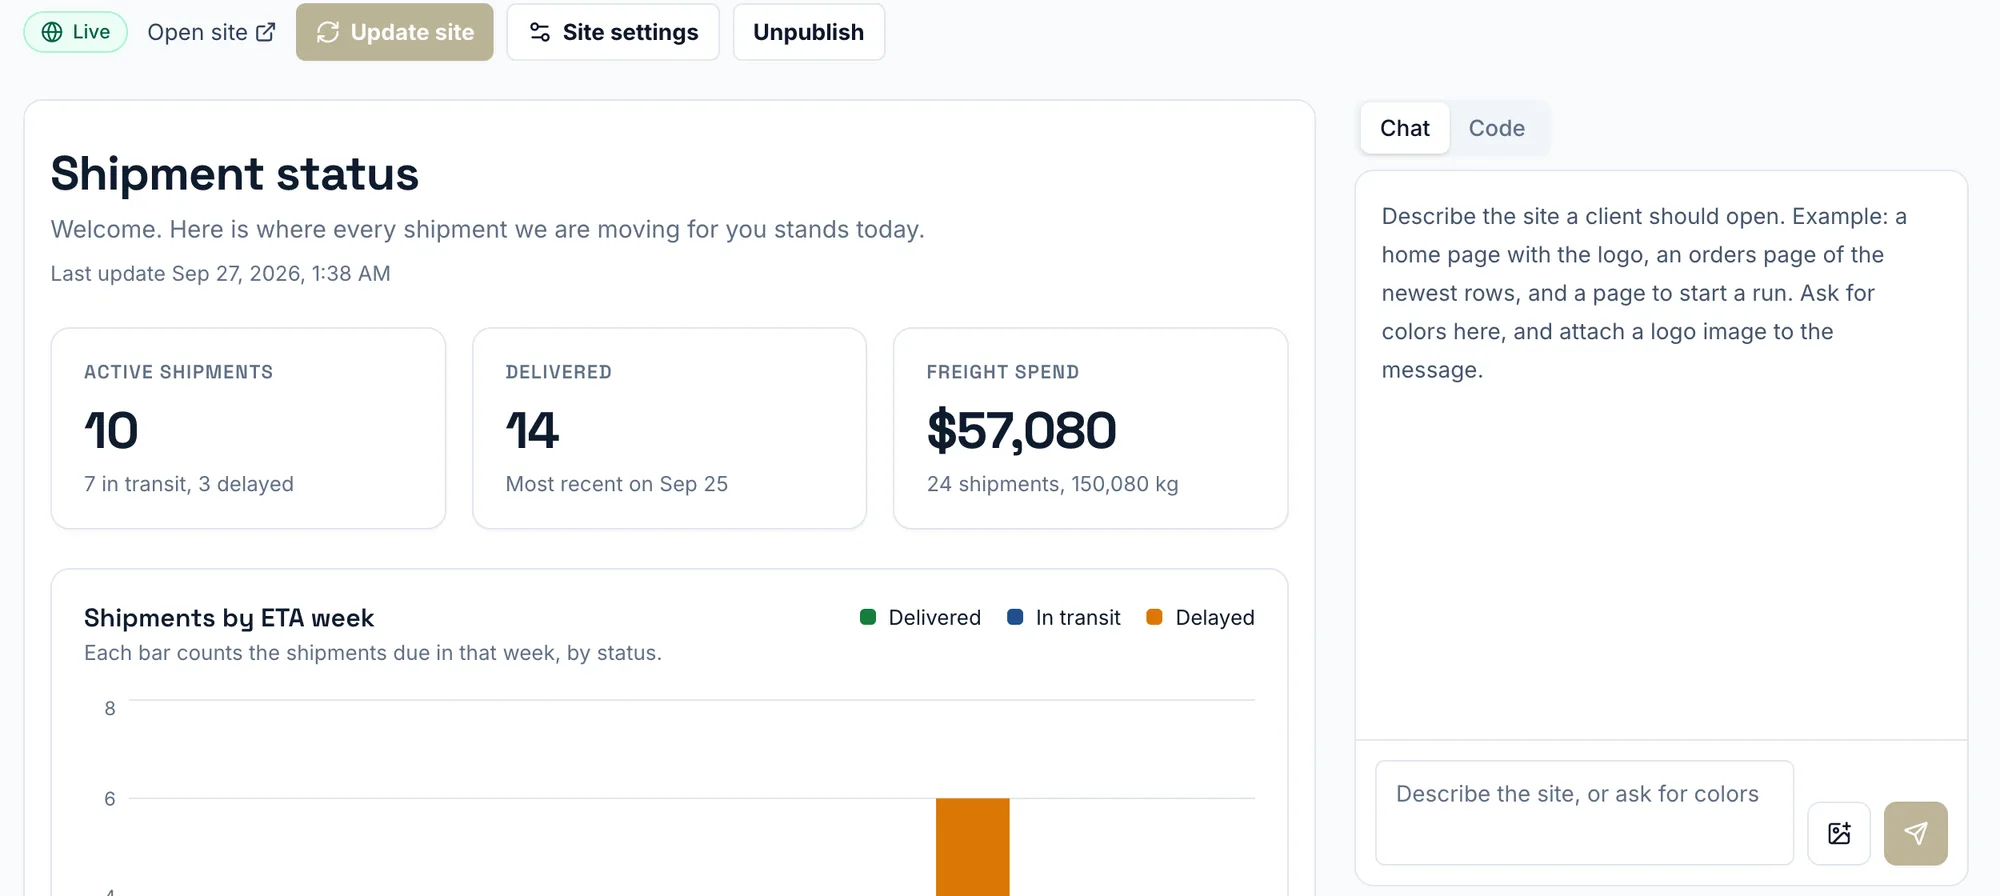Click the Delayed legend label
The height and width of the screenshot is (896, 2000).
[x=1215, y=618]
